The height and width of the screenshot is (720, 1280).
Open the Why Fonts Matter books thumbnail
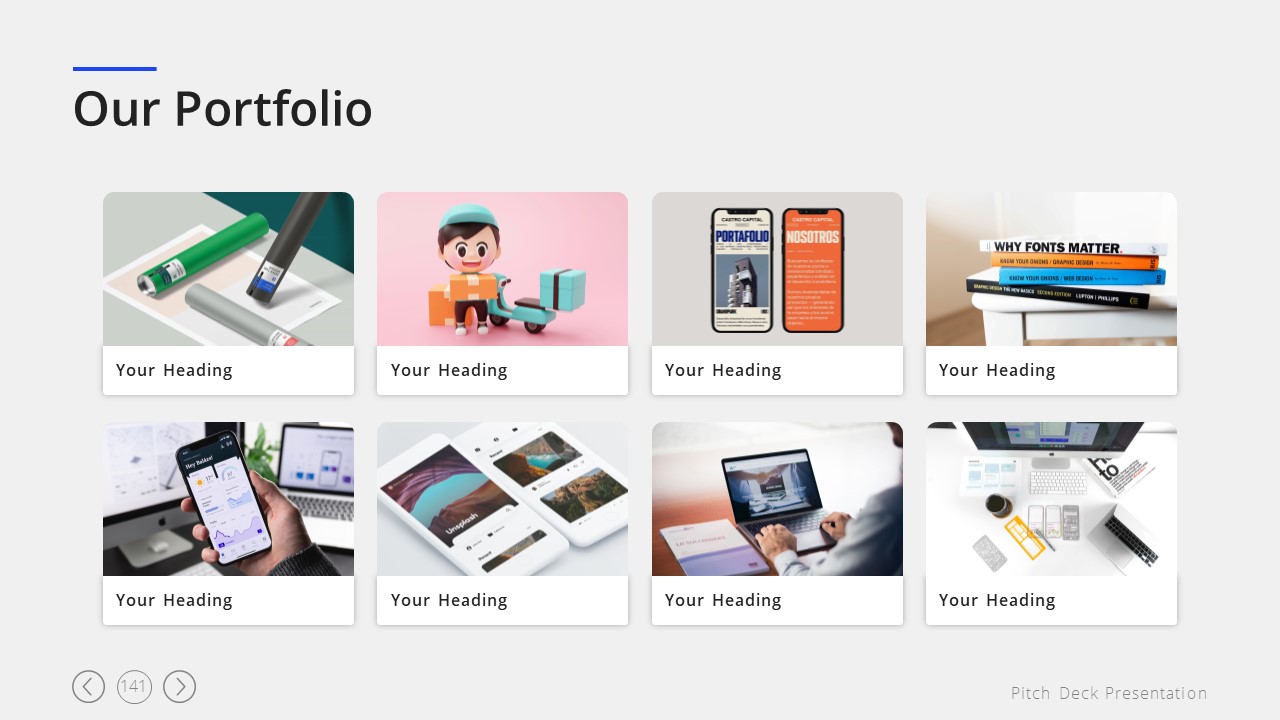(1051, 269)
